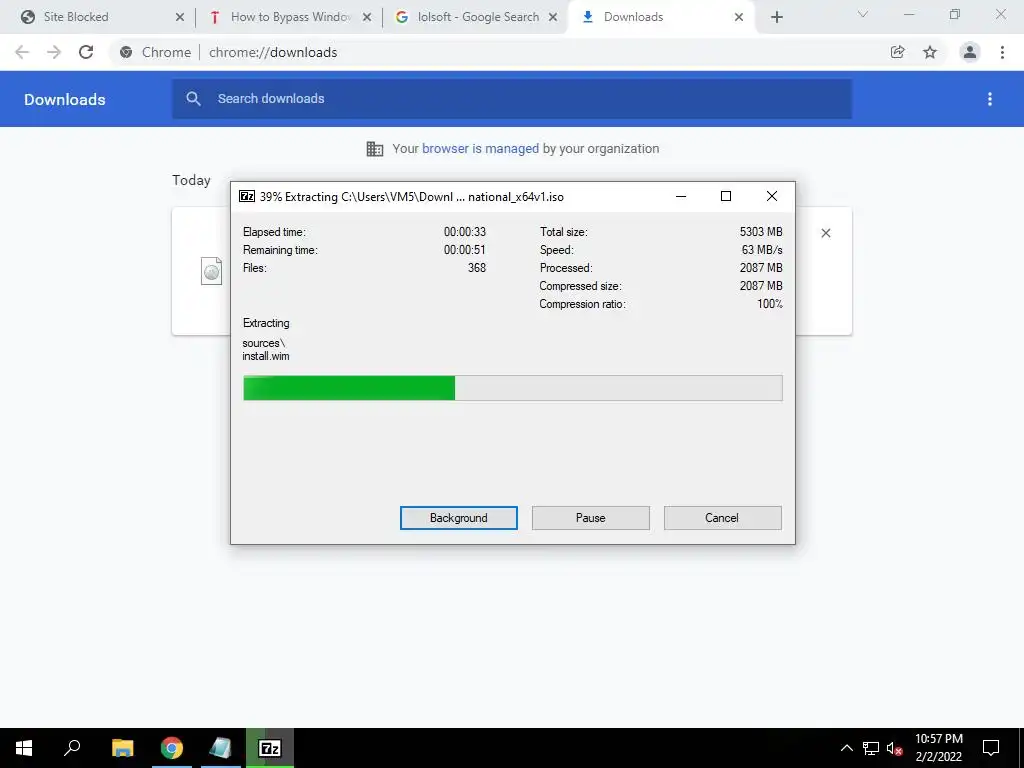1024x768 pixels.
Task: Click Chrome icon in taskbar
Action: point(172,748)
